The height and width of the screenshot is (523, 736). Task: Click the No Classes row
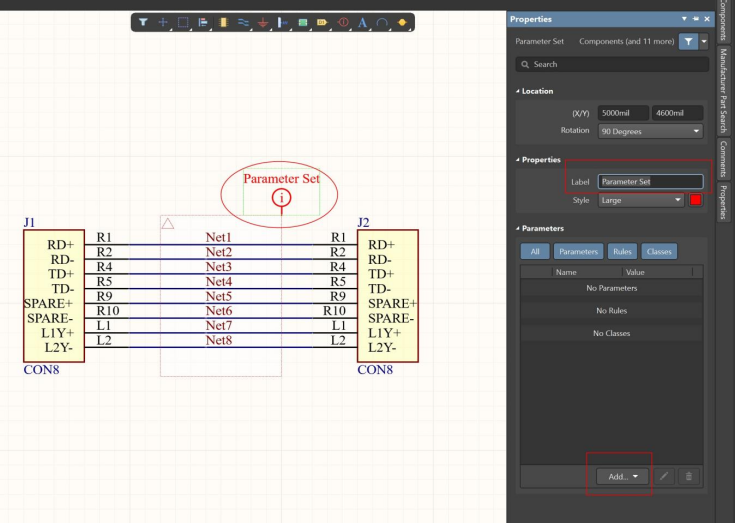point(612,333)
